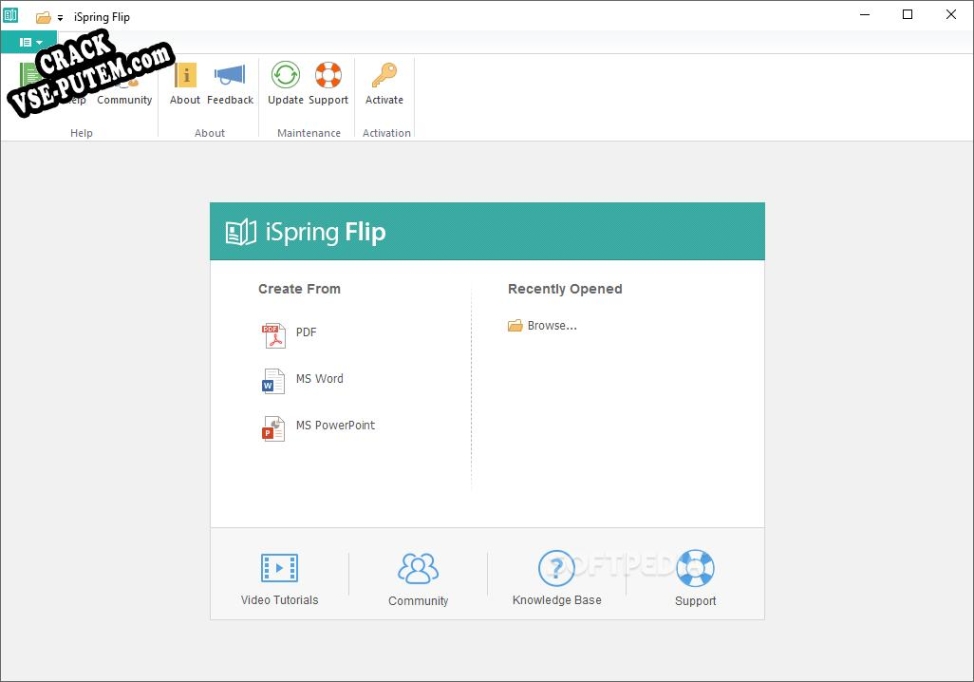Click the Browse folder icon
974x682 pixels.
[x=515, y=325]
